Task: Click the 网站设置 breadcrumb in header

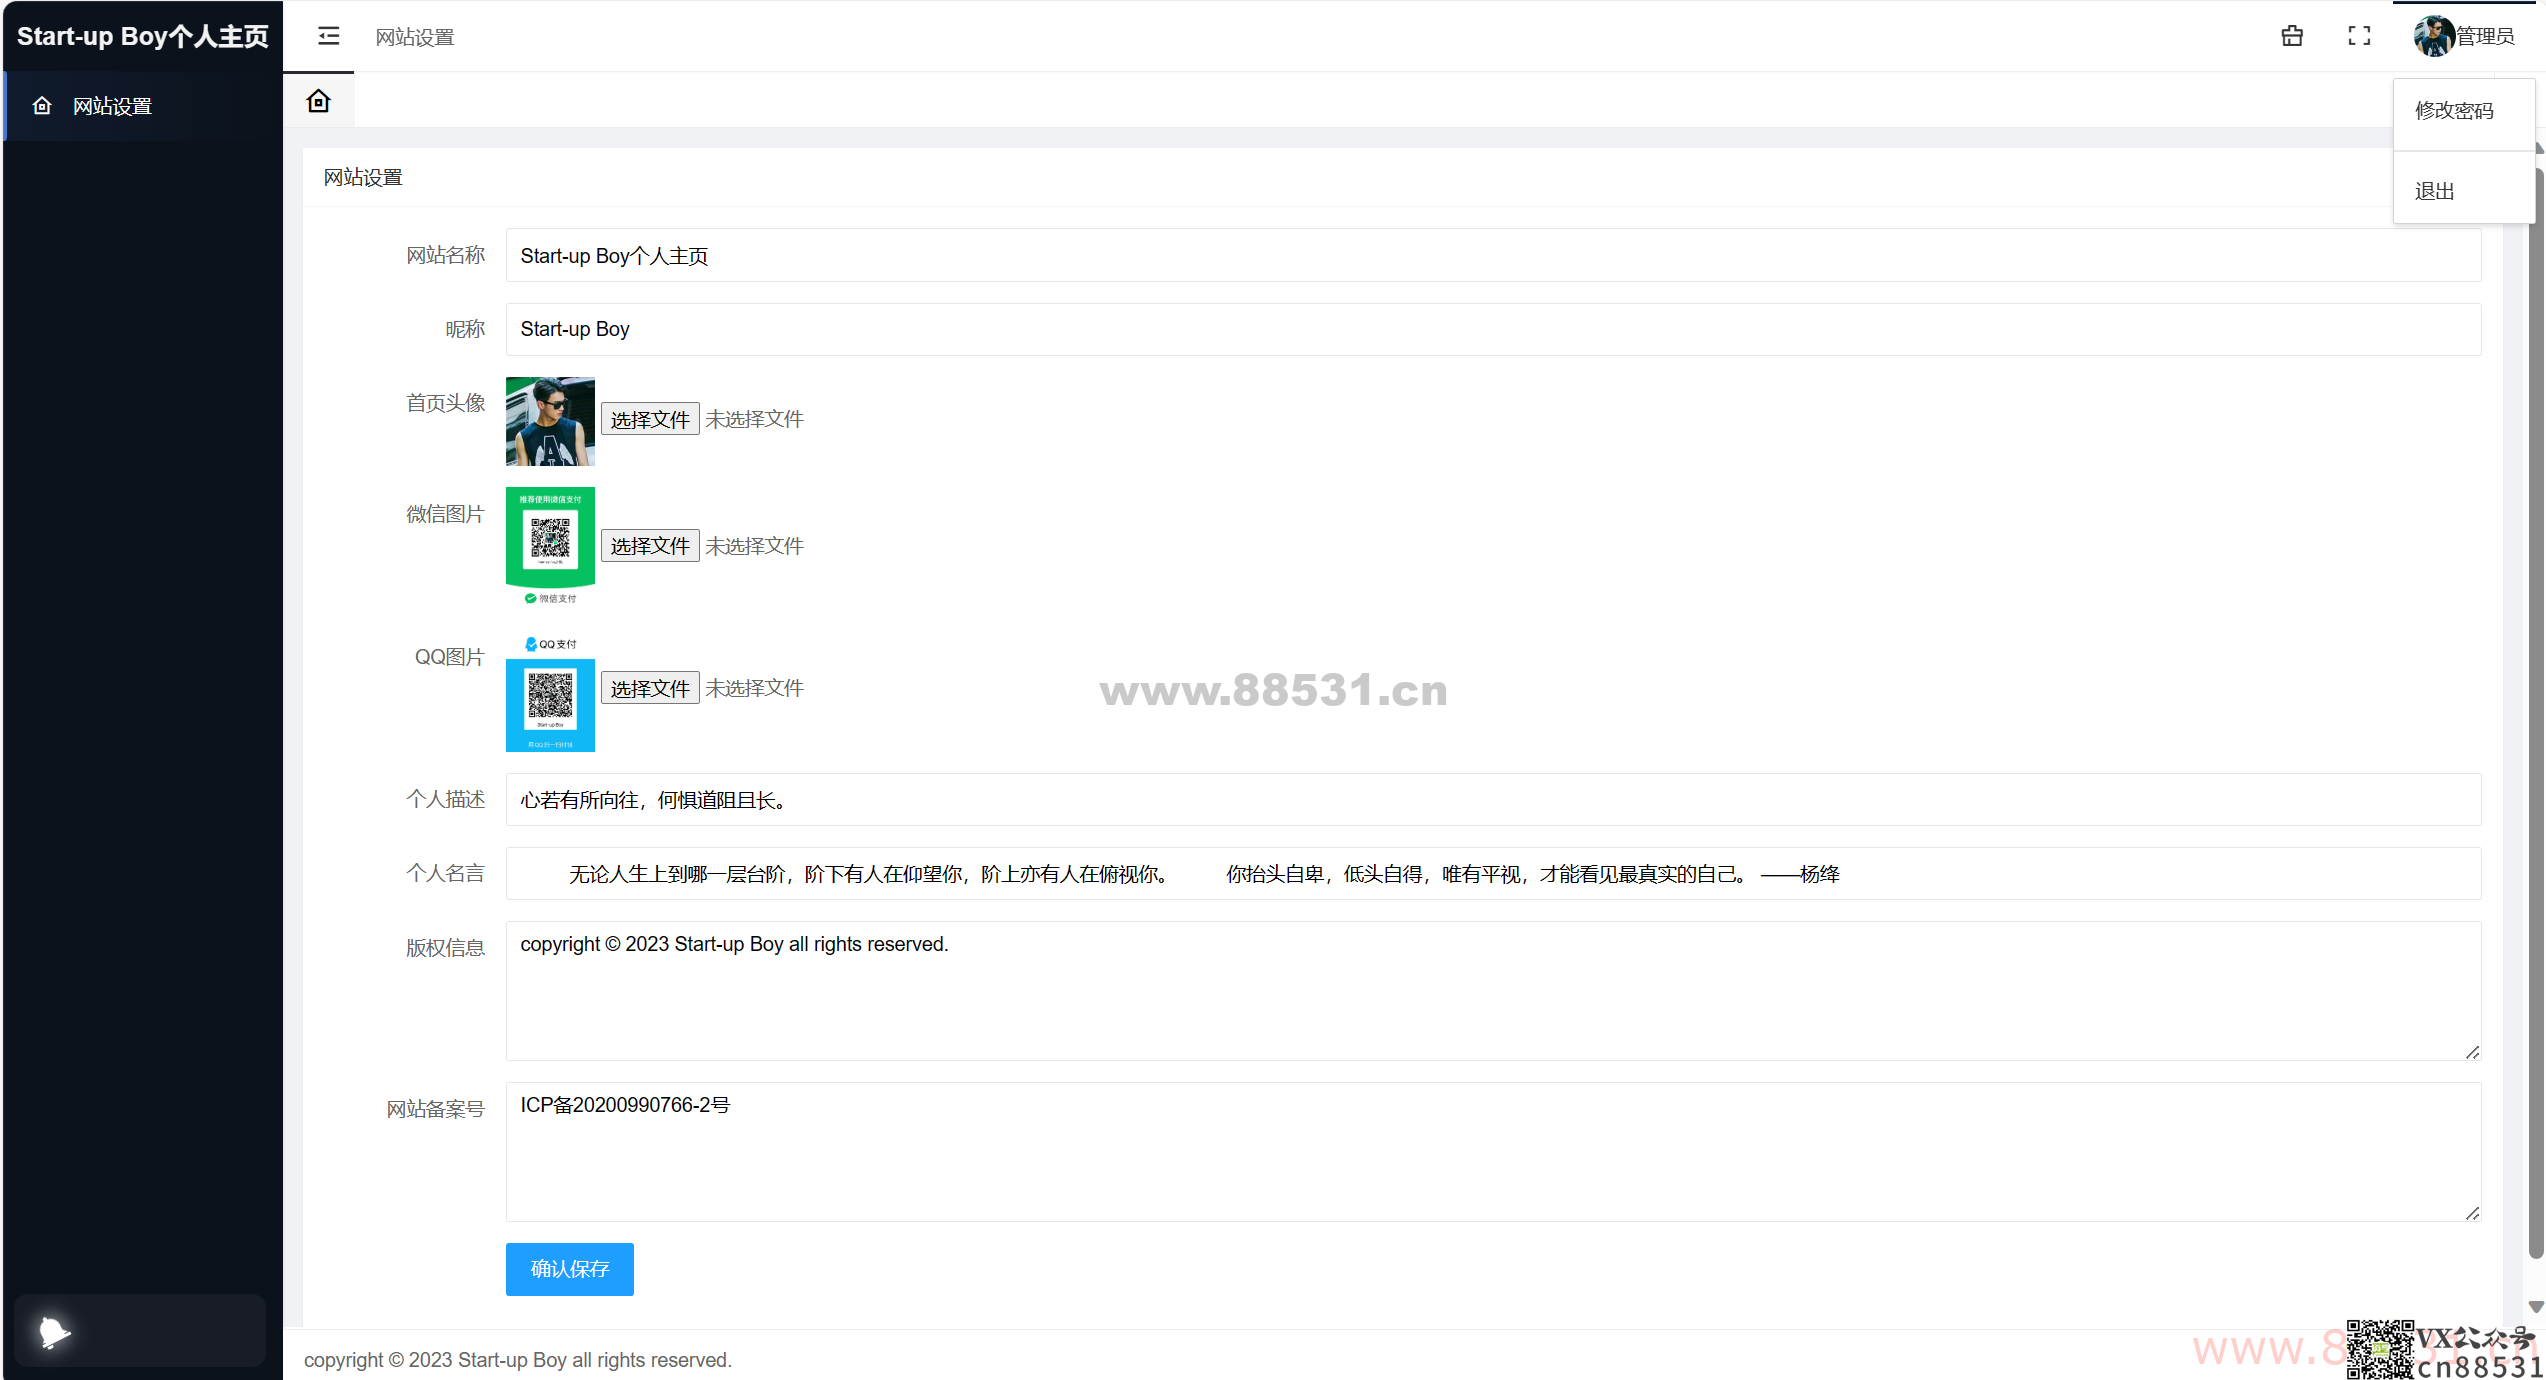Action: pos(415,37)
